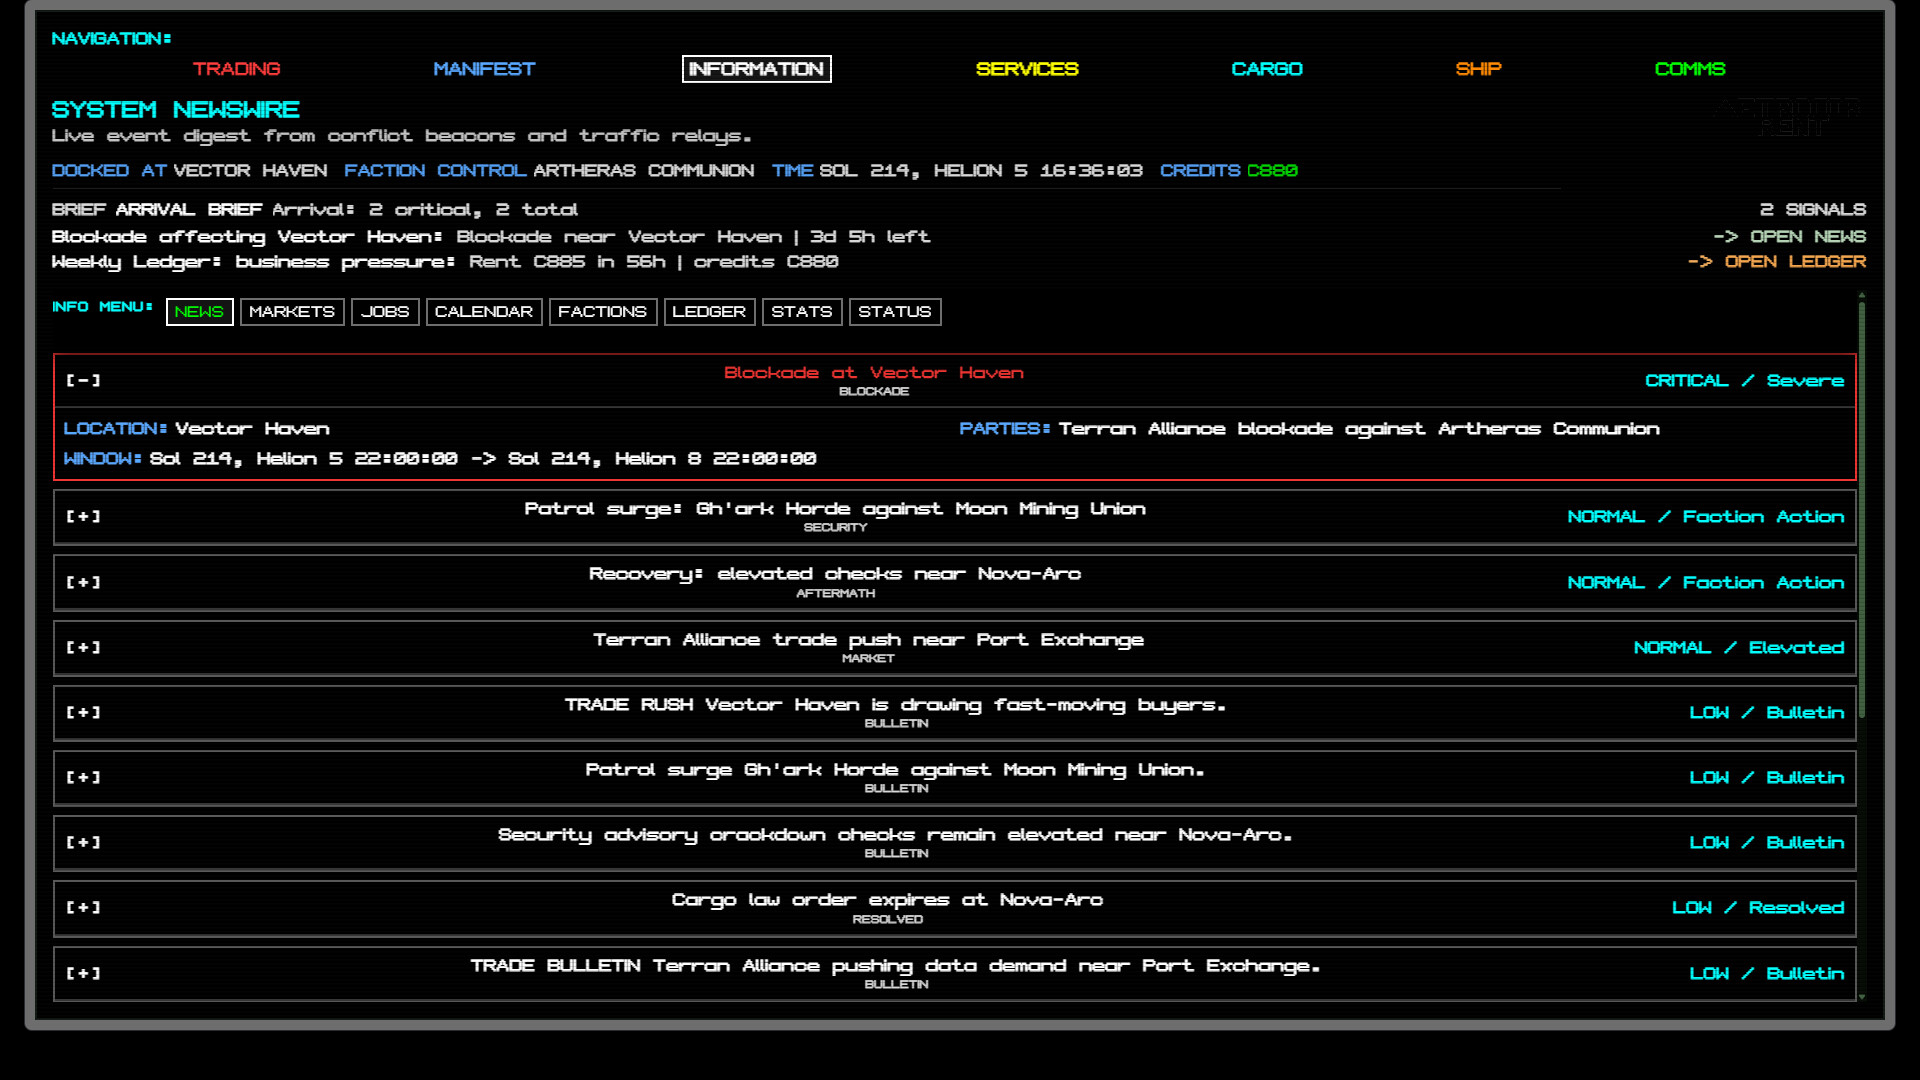The height and width of the screenshot is (1080, 1920).
Task: Click the docked location VECTOR HAVEN text
Action: click(x=250, y=171)
